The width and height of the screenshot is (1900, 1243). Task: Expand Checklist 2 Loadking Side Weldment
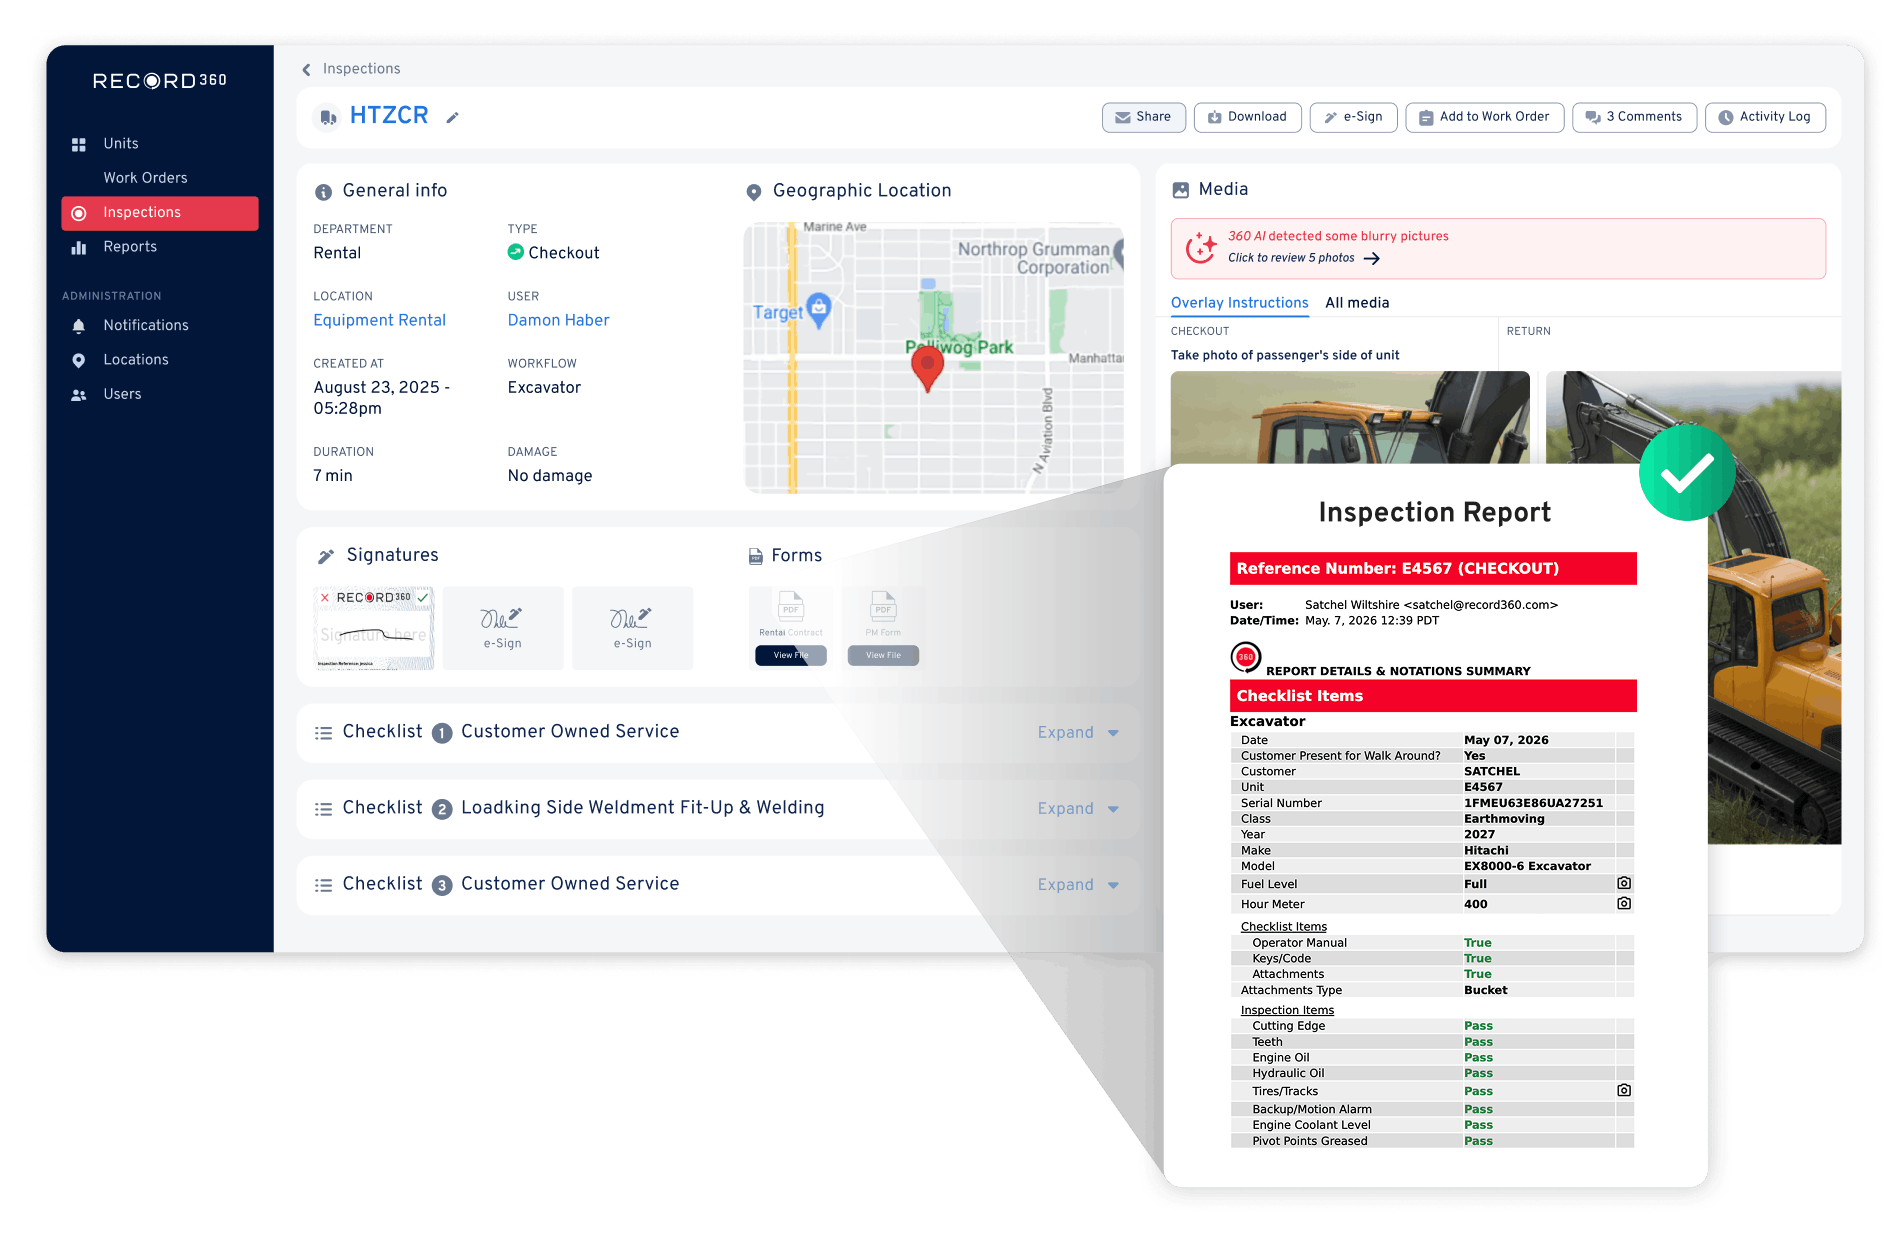pos(1077,809)
